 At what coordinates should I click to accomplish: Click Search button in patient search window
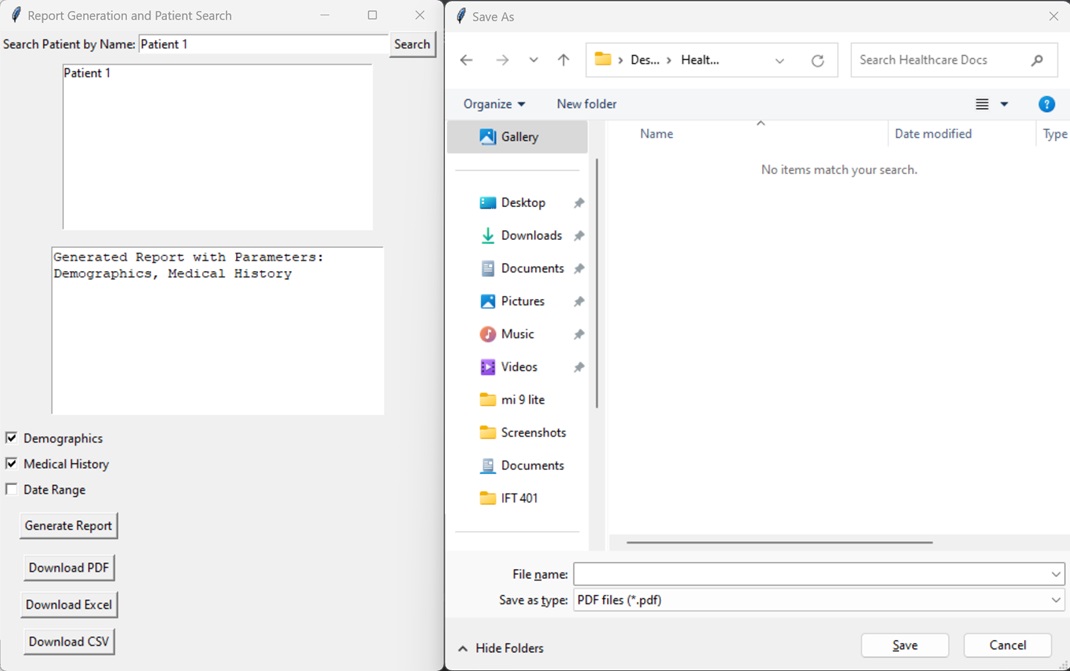(412, 44)
